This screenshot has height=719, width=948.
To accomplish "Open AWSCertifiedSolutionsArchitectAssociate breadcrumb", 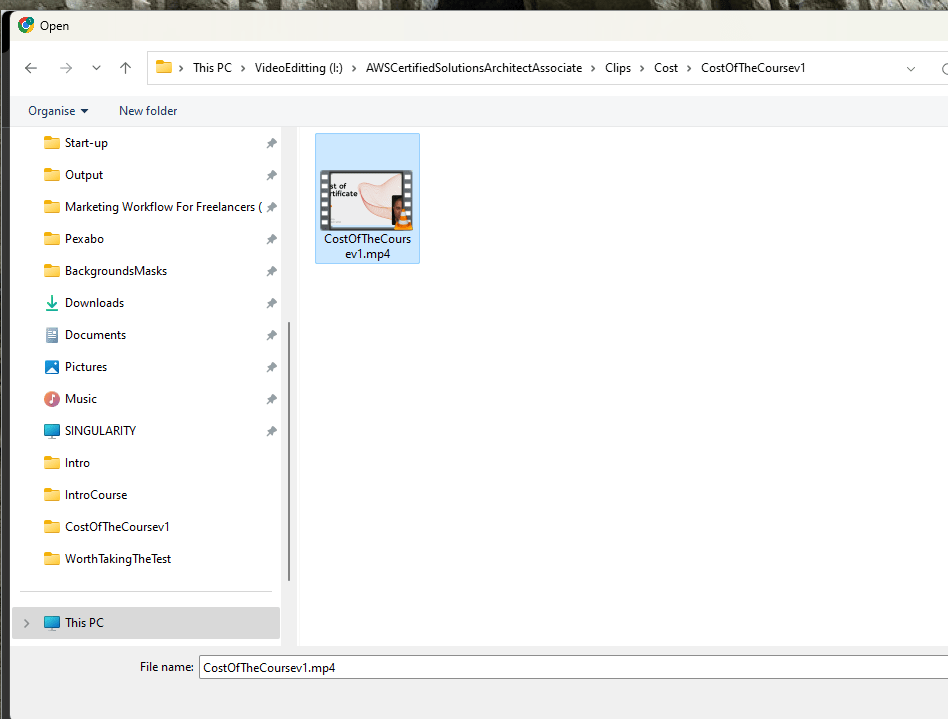I will pyautogui.click(x=474, y=68).
